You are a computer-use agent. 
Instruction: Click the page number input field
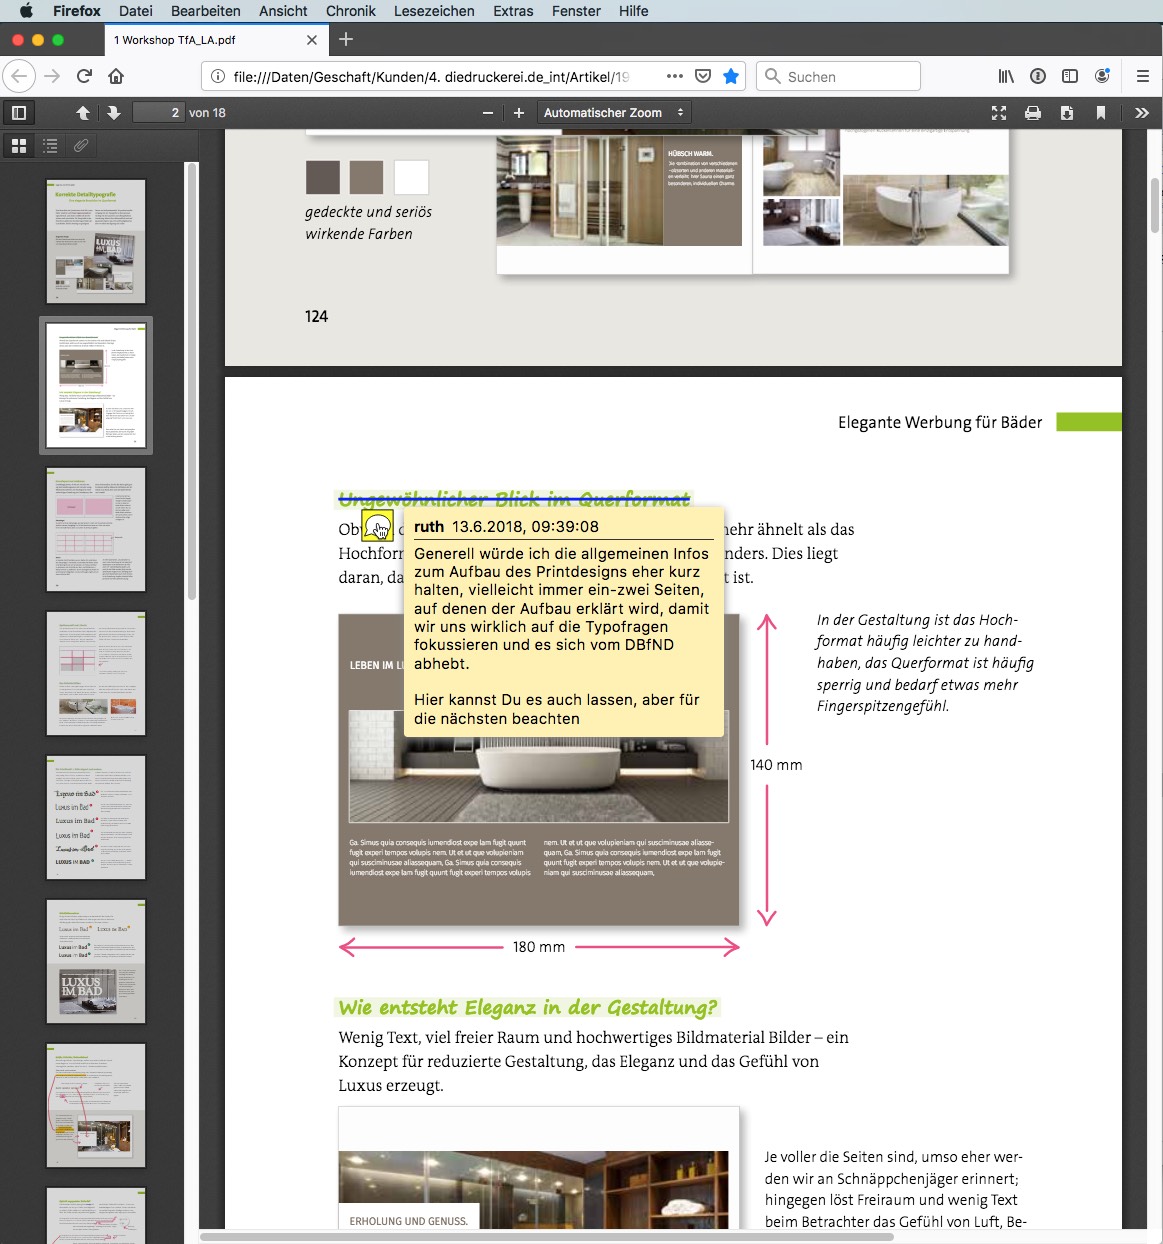(x=159, y=113)
